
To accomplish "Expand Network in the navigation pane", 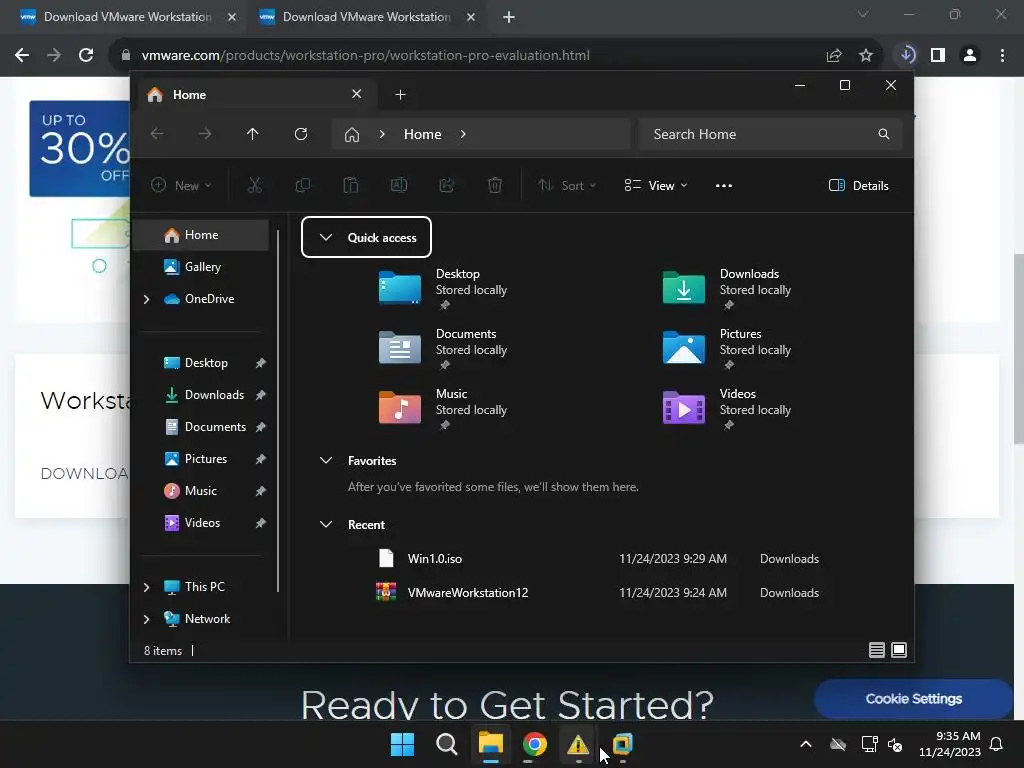I will point(146,619).
